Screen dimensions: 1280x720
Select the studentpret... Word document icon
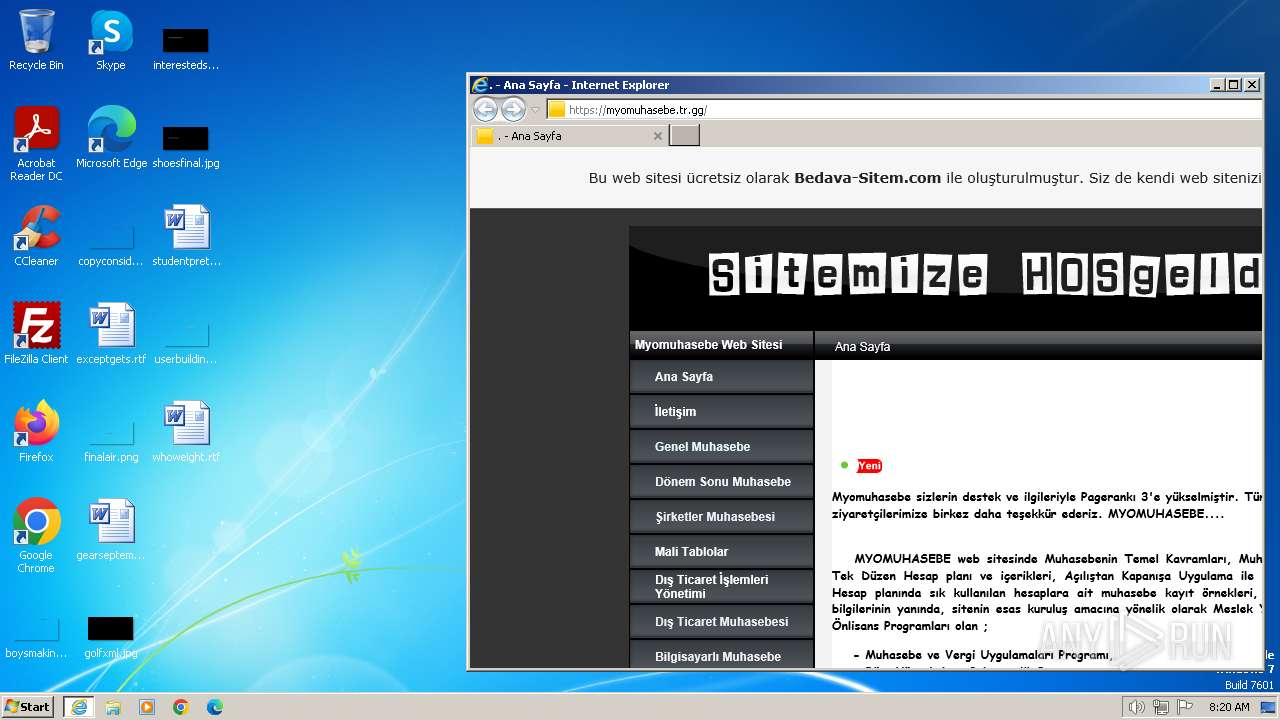click(186, 236)
